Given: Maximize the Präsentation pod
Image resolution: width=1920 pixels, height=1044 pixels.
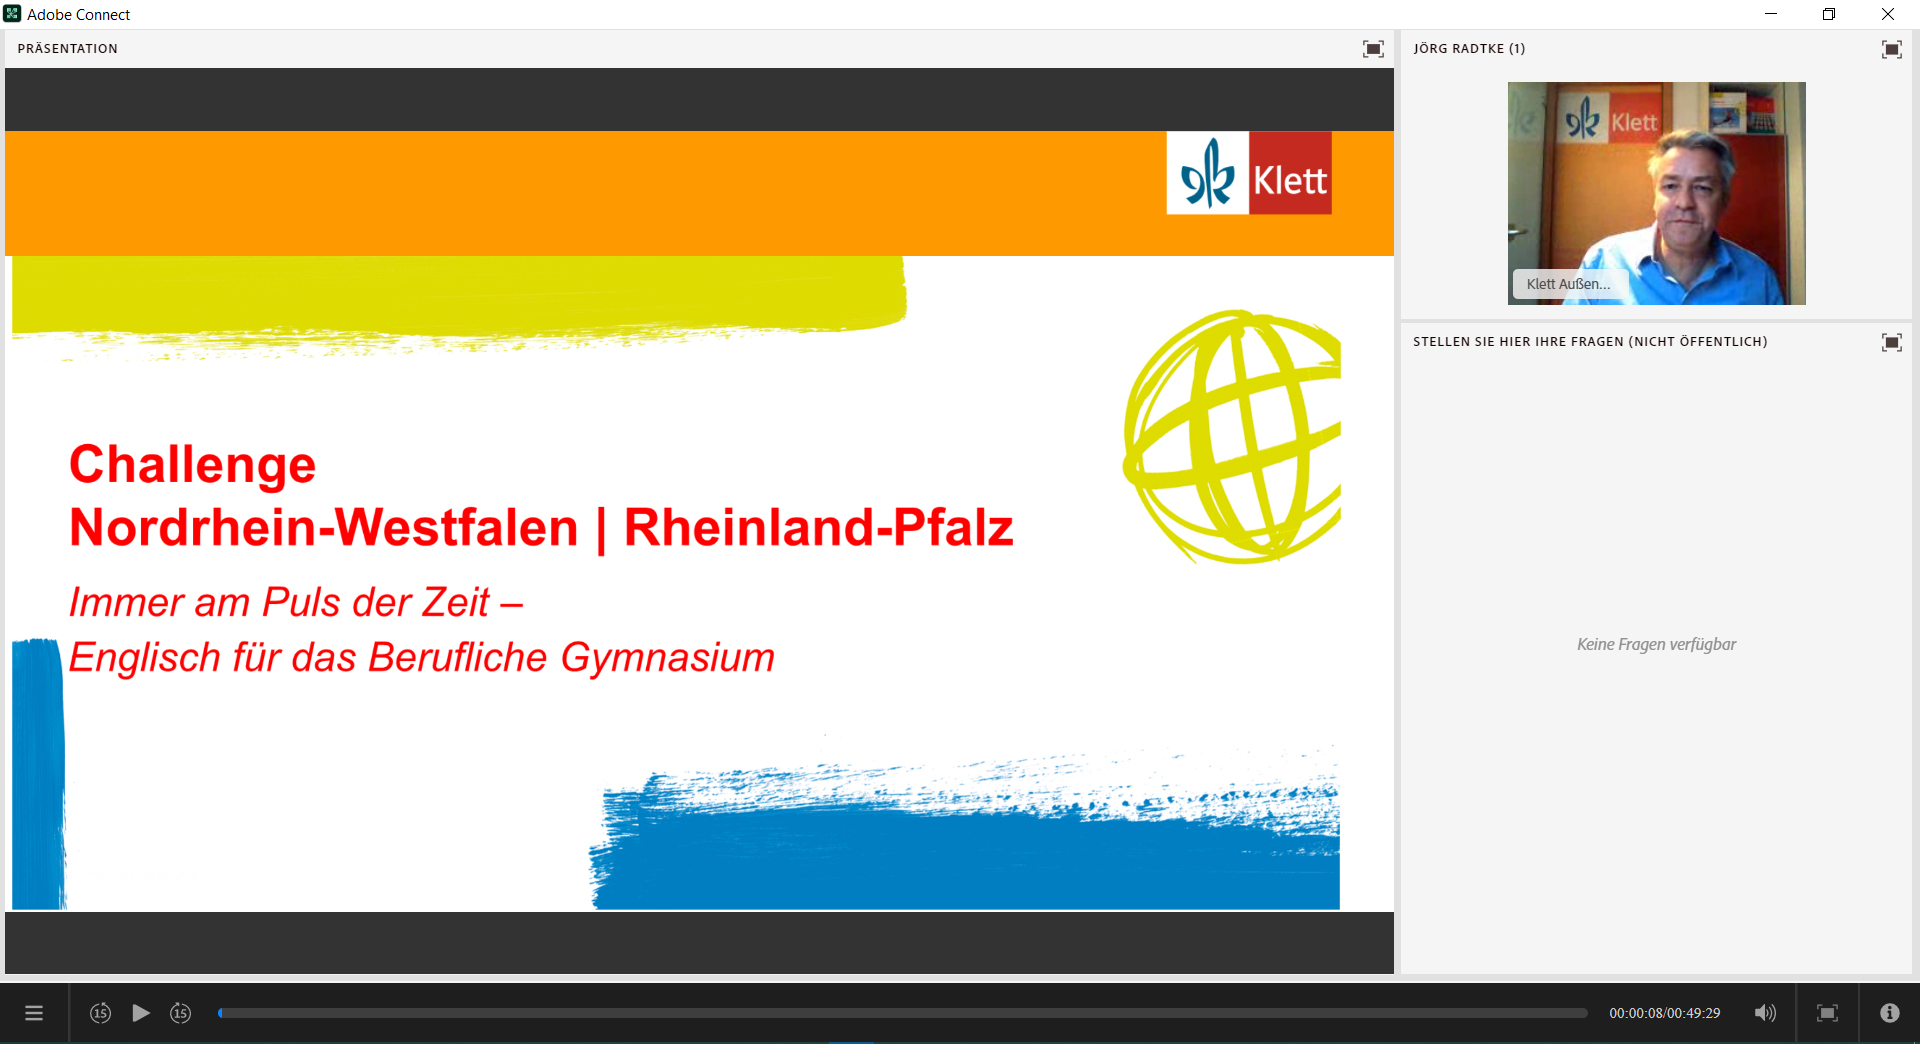Looking at the screenshot, I should 1373,49.
